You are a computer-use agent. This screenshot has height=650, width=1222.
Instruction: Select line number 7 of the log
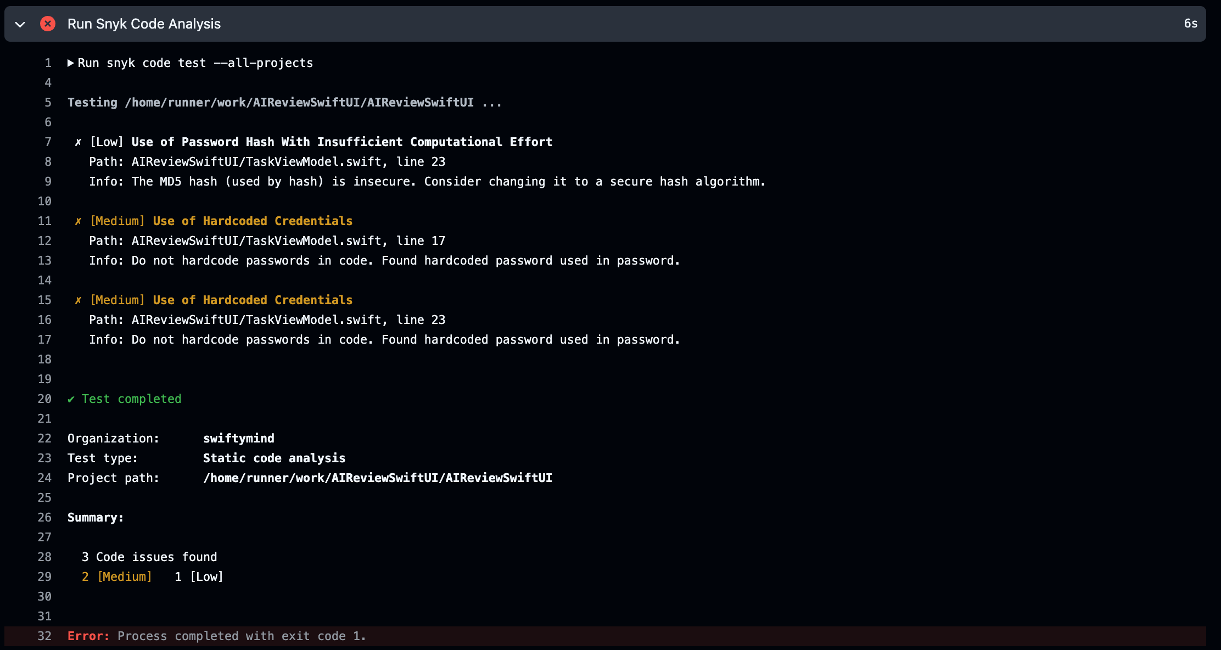click(x=47, y=142)
